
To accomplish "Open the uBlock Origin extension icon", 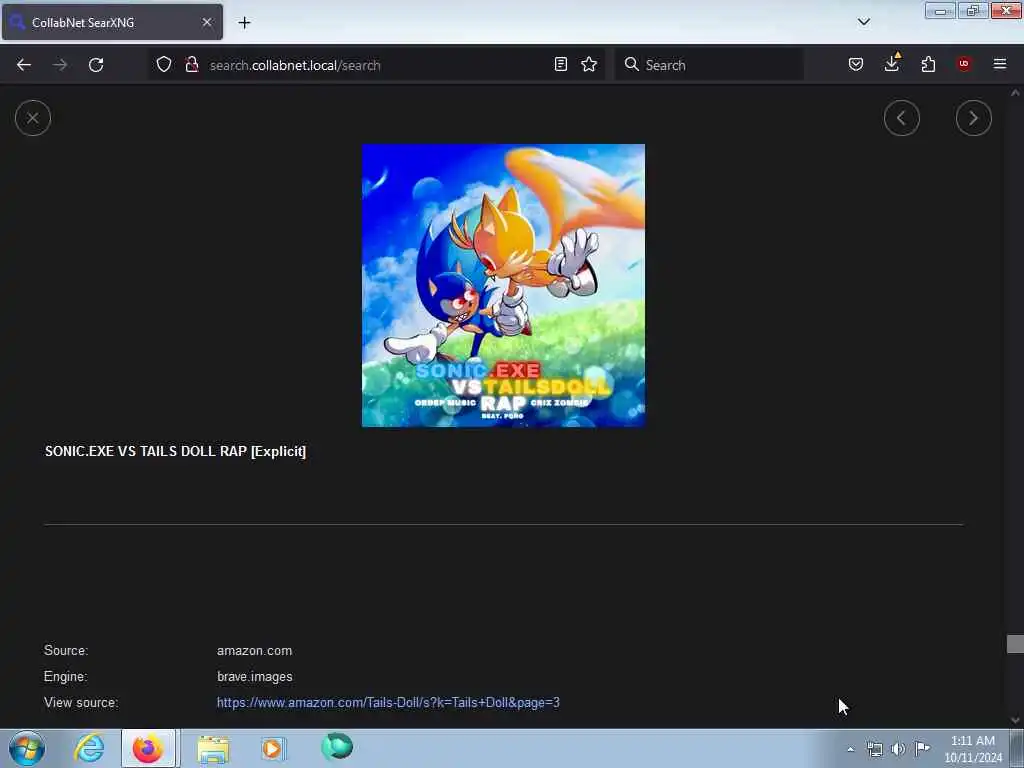I will pos(964,64).
